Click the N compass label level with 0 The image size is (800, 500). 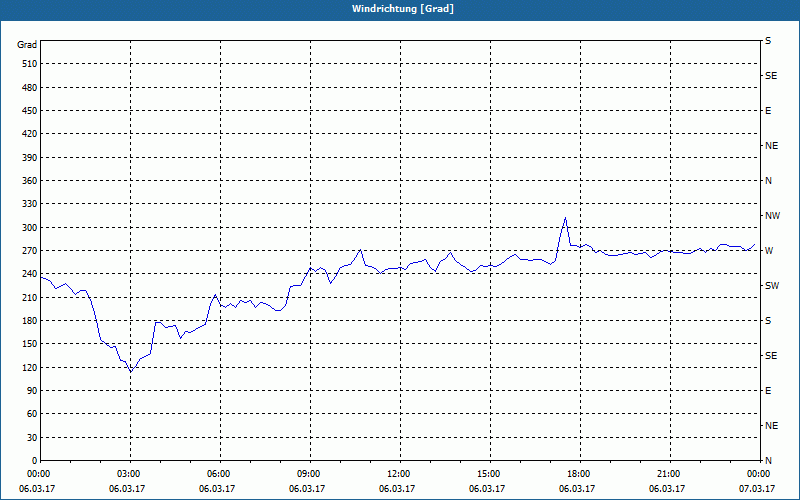[x=768, y=460]
